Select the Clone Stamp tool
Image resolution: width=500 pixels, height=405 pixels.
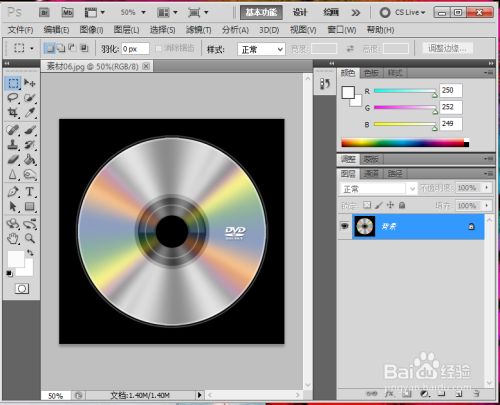[x=13, y=145]
